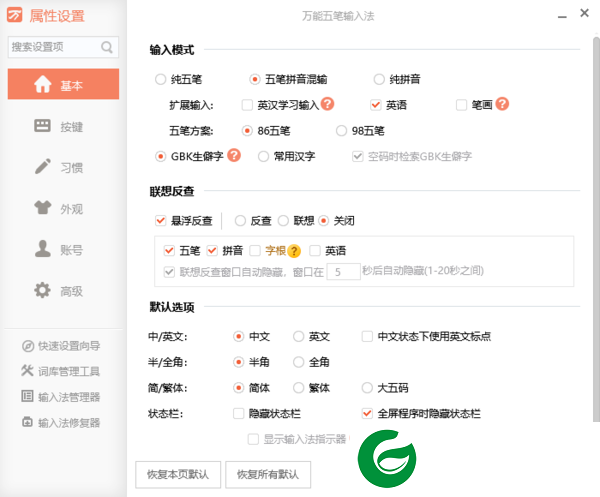Uncheck the 五笔 lookup checkbox

tap(169, 251)
